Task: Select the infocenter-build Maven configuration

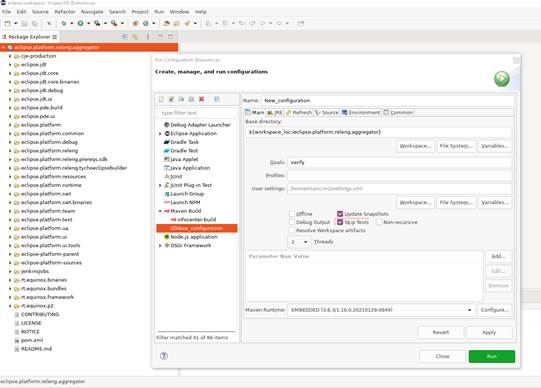Action: pyautogui.click(x=196, y=220)
